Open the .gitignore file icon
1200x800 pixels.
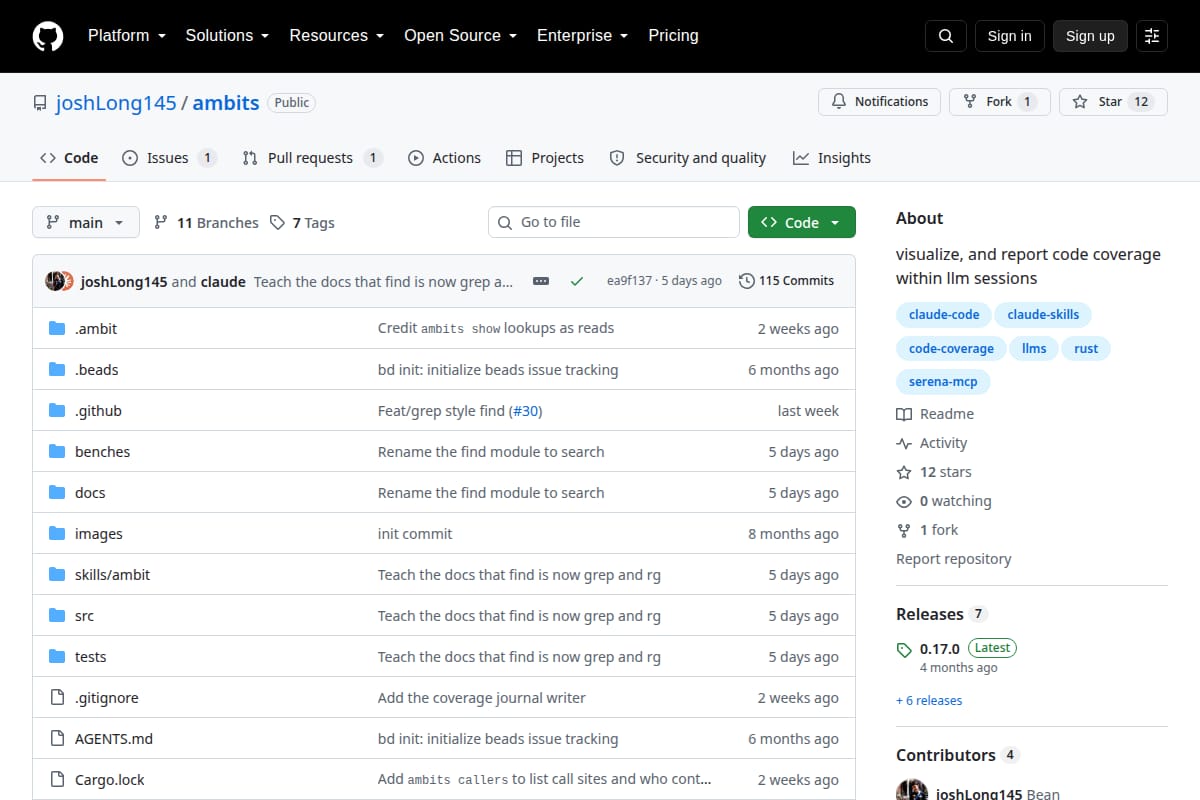[x=57, y=698]
